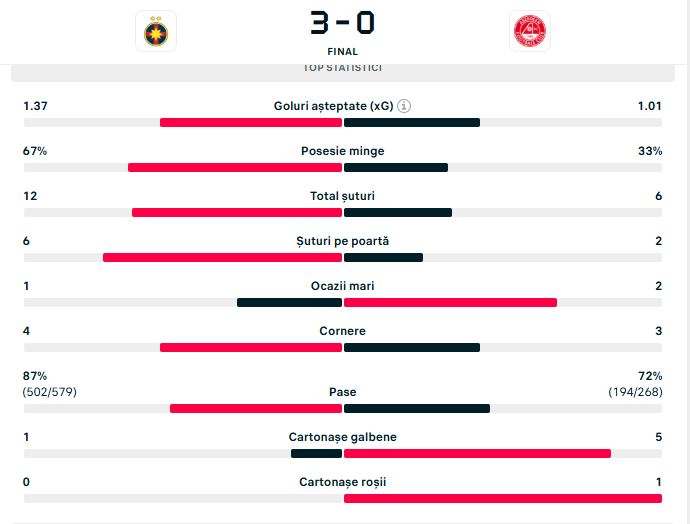Click the home passes figure (502/579)
This screenshot has width=690, height=524.
point(50,392)
